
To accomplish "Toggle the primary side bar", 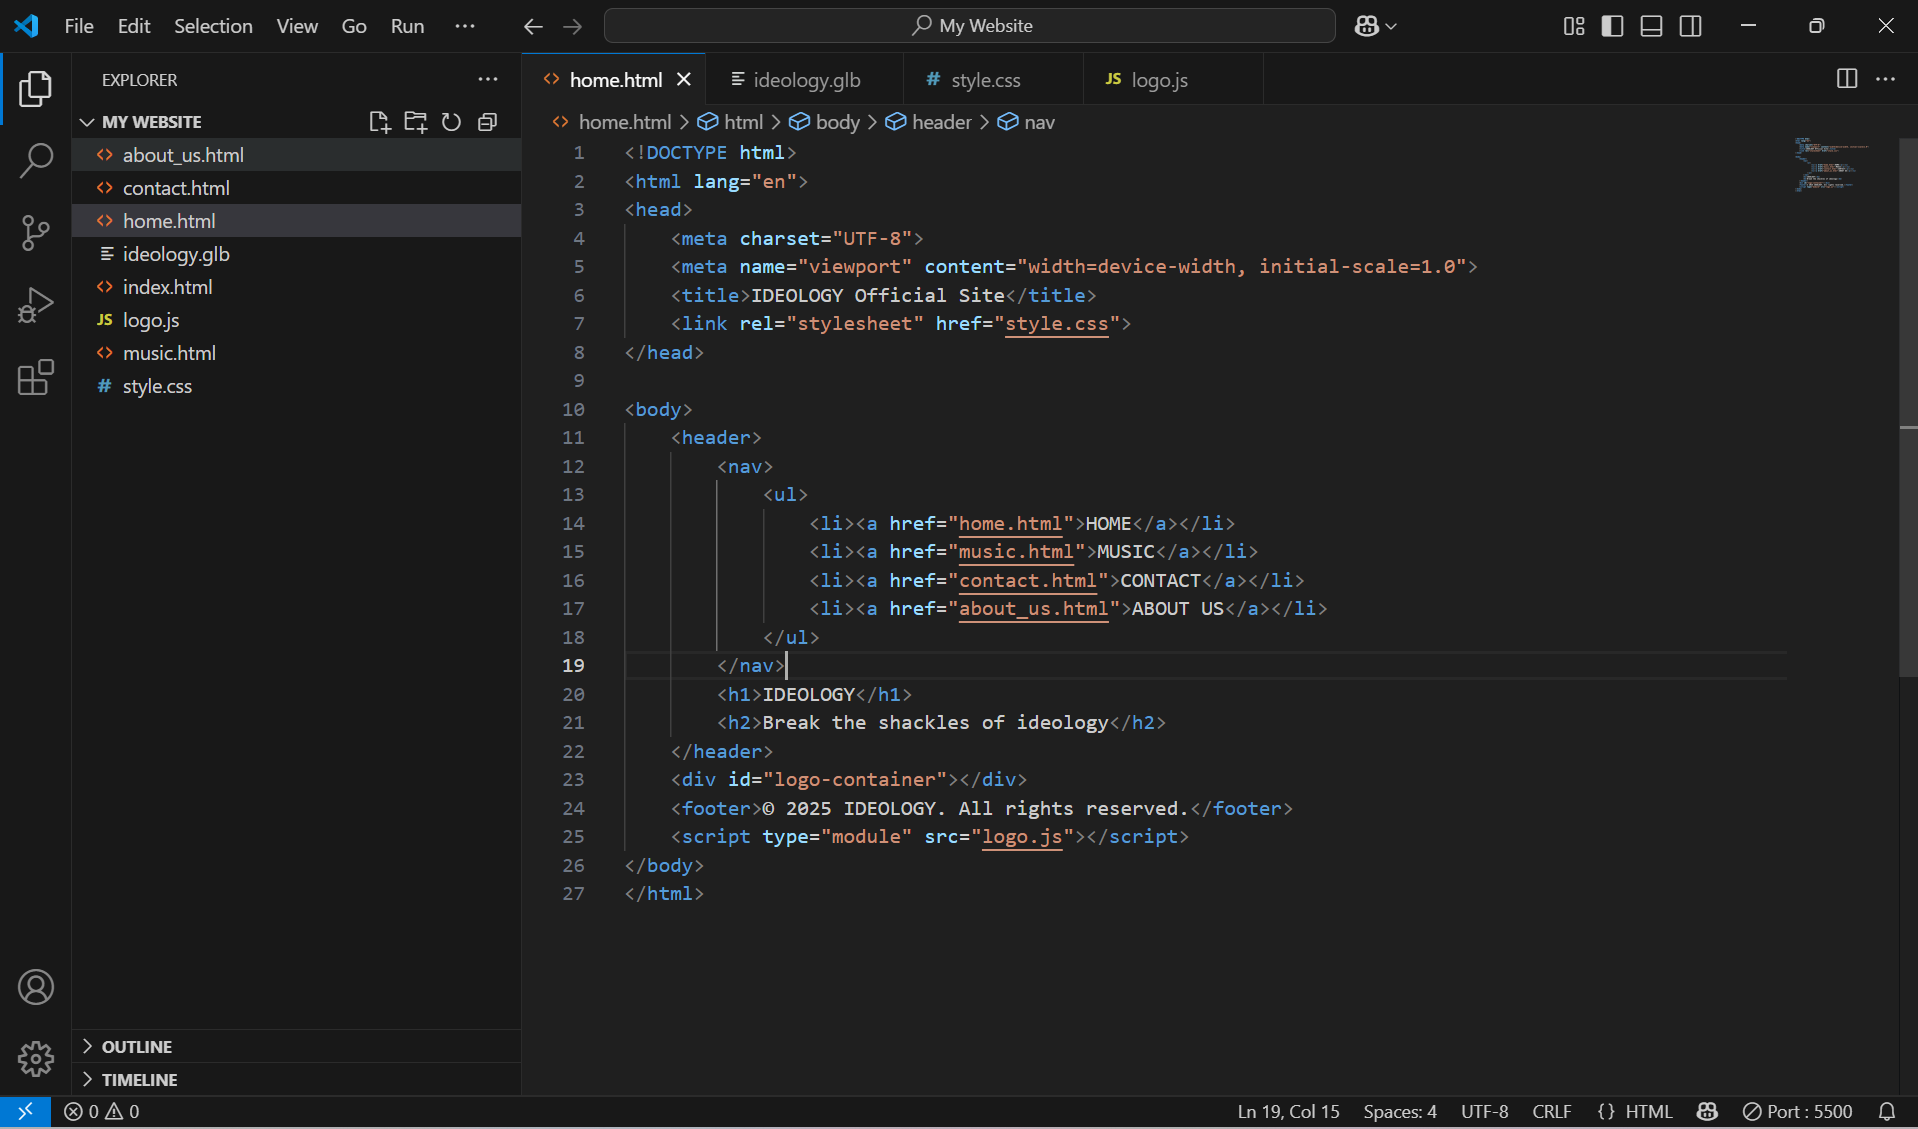I will [x=1612, y=26].
